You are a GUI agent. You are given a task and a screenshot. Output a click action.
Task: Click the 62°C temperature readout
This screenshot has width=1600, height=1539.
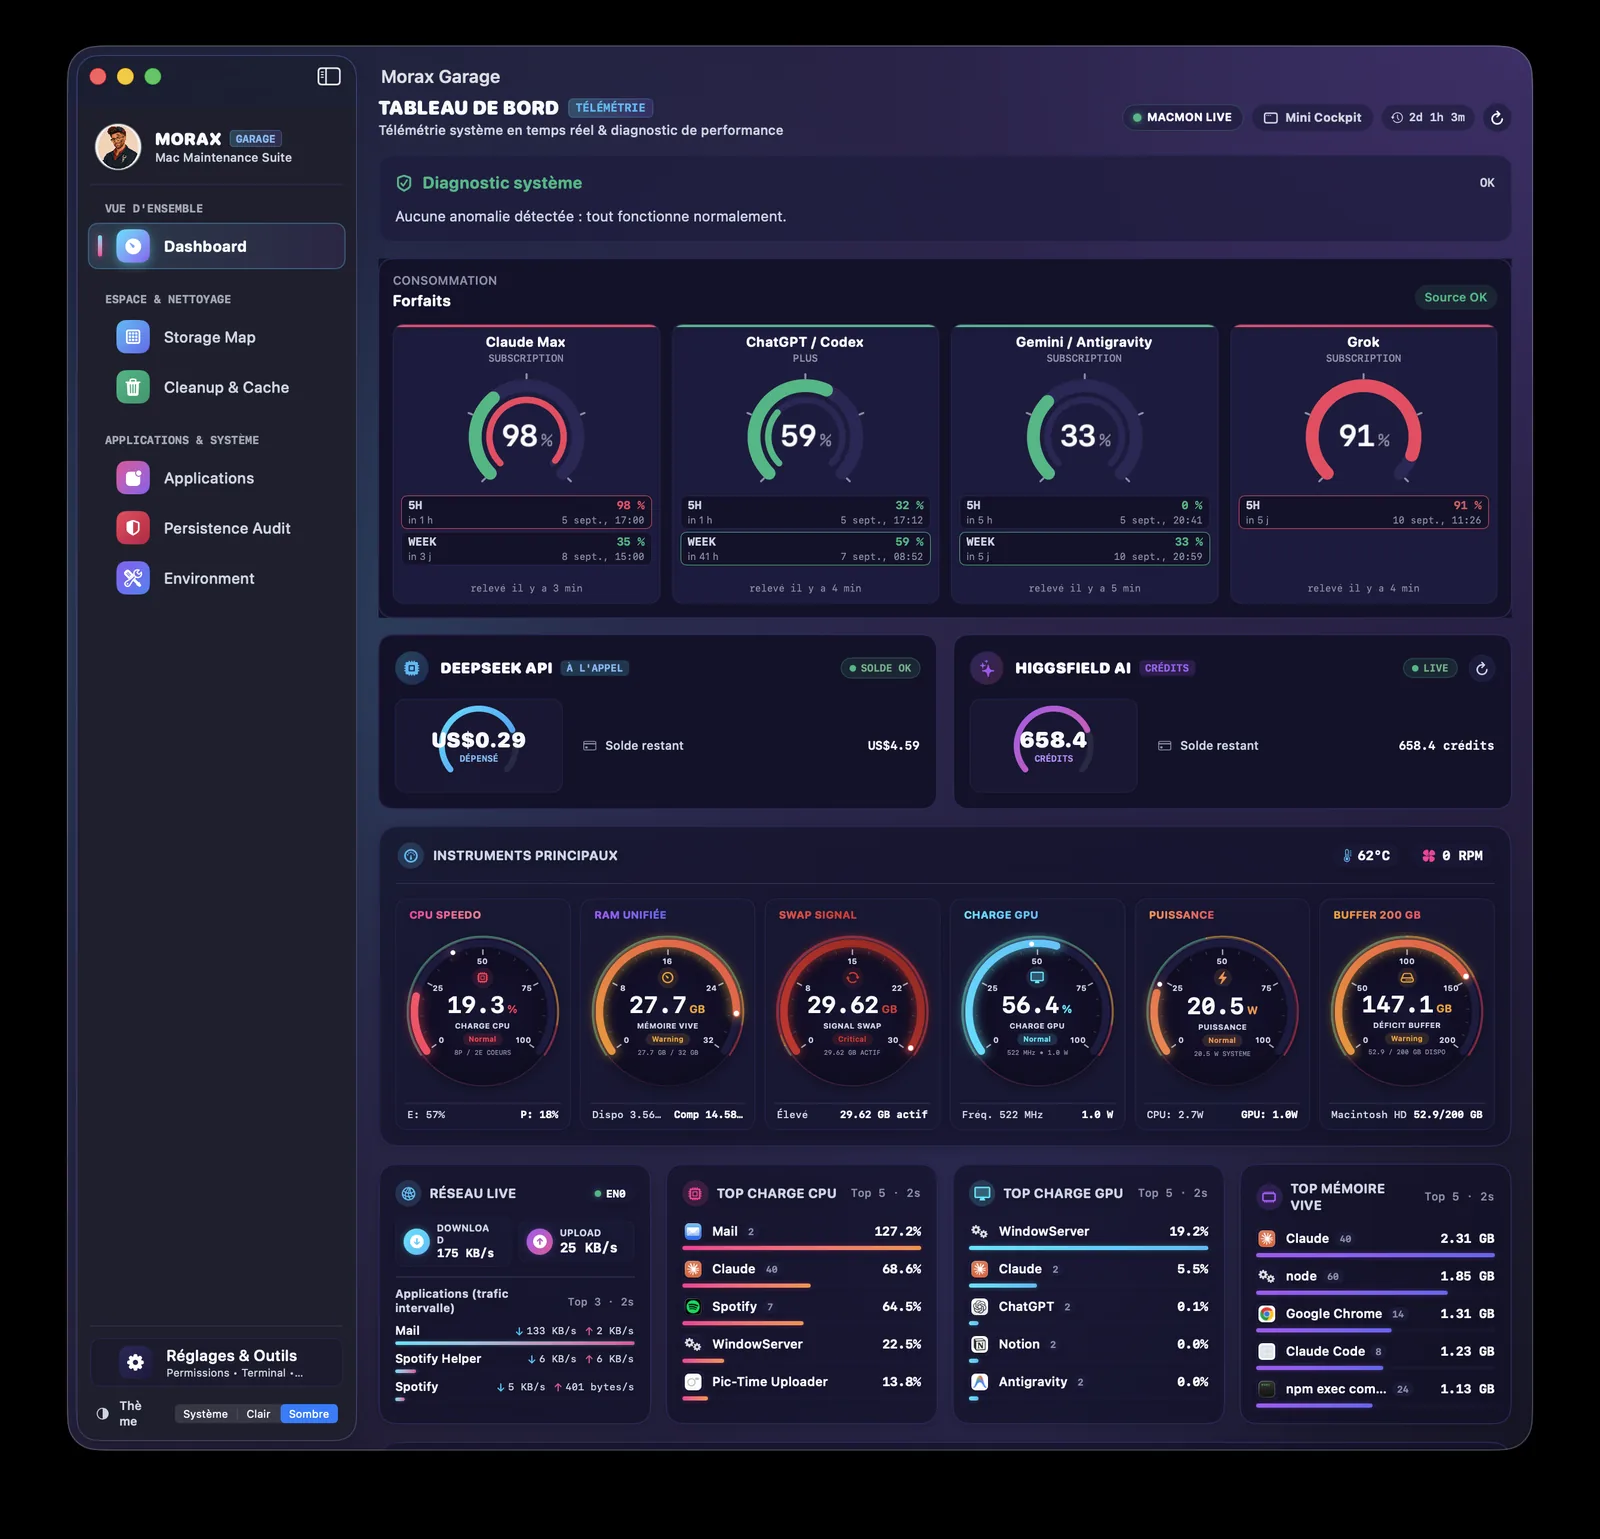1366,856
